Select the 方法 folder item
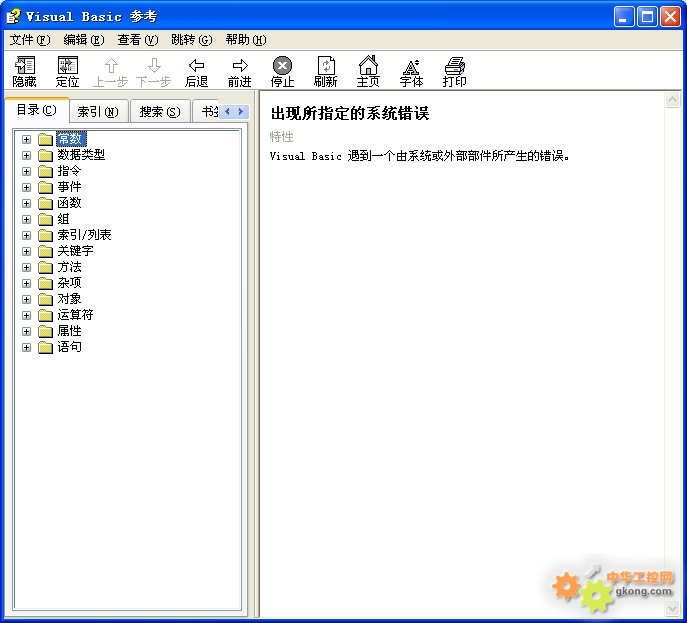Image resolution: width=687 pixels, height=623 pixels. [69, 267]
